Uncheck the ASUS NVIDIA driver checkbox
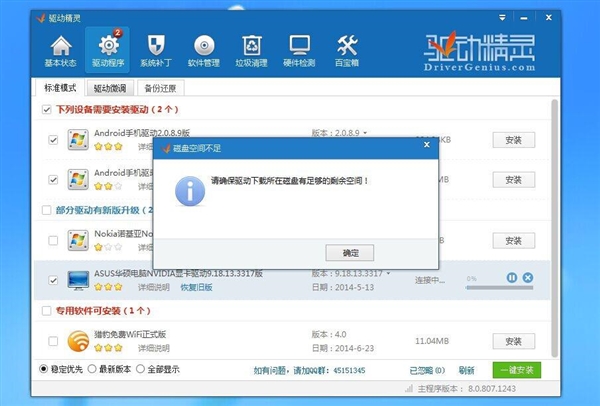 [x=53, y=280]
